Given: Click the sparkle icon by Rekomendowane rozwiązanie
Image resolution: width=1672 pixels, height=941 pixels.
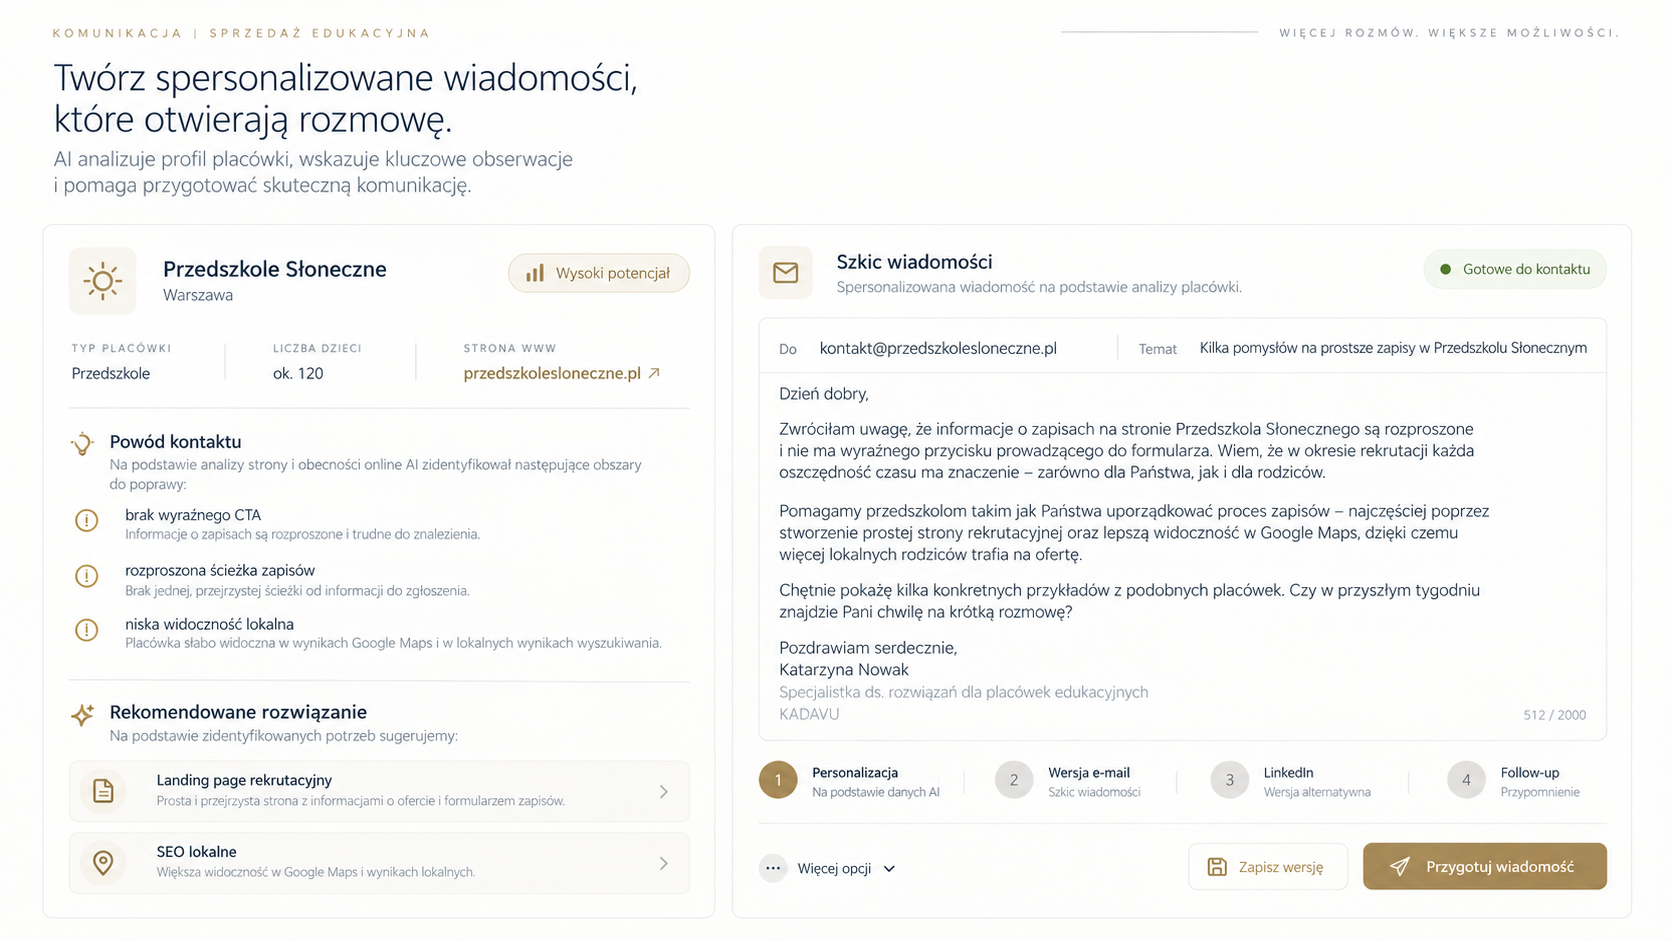Looking at the screenshot, I should [83, 714].
